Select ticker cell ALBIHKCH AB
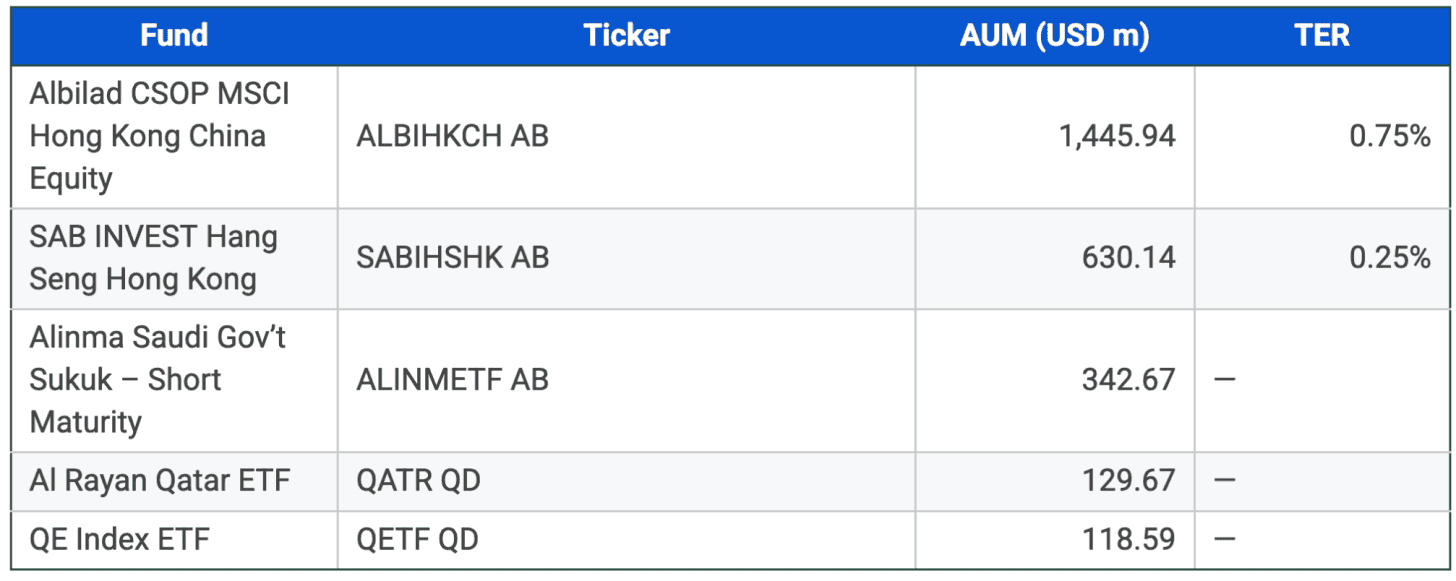 pos(452,136)
